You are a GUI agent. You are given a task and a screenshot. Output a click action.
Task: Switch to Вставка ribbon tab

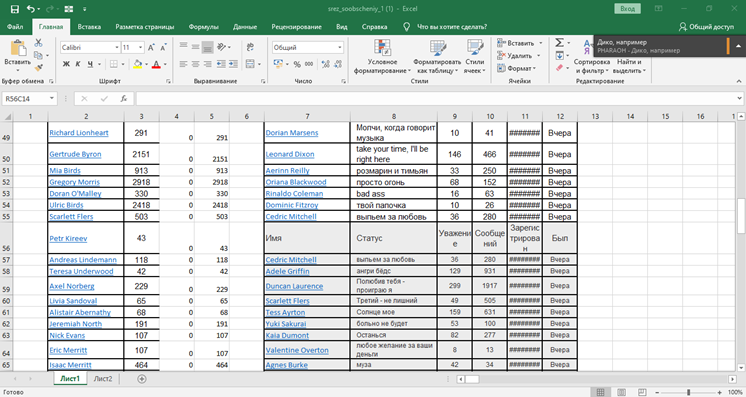point(89,27)
